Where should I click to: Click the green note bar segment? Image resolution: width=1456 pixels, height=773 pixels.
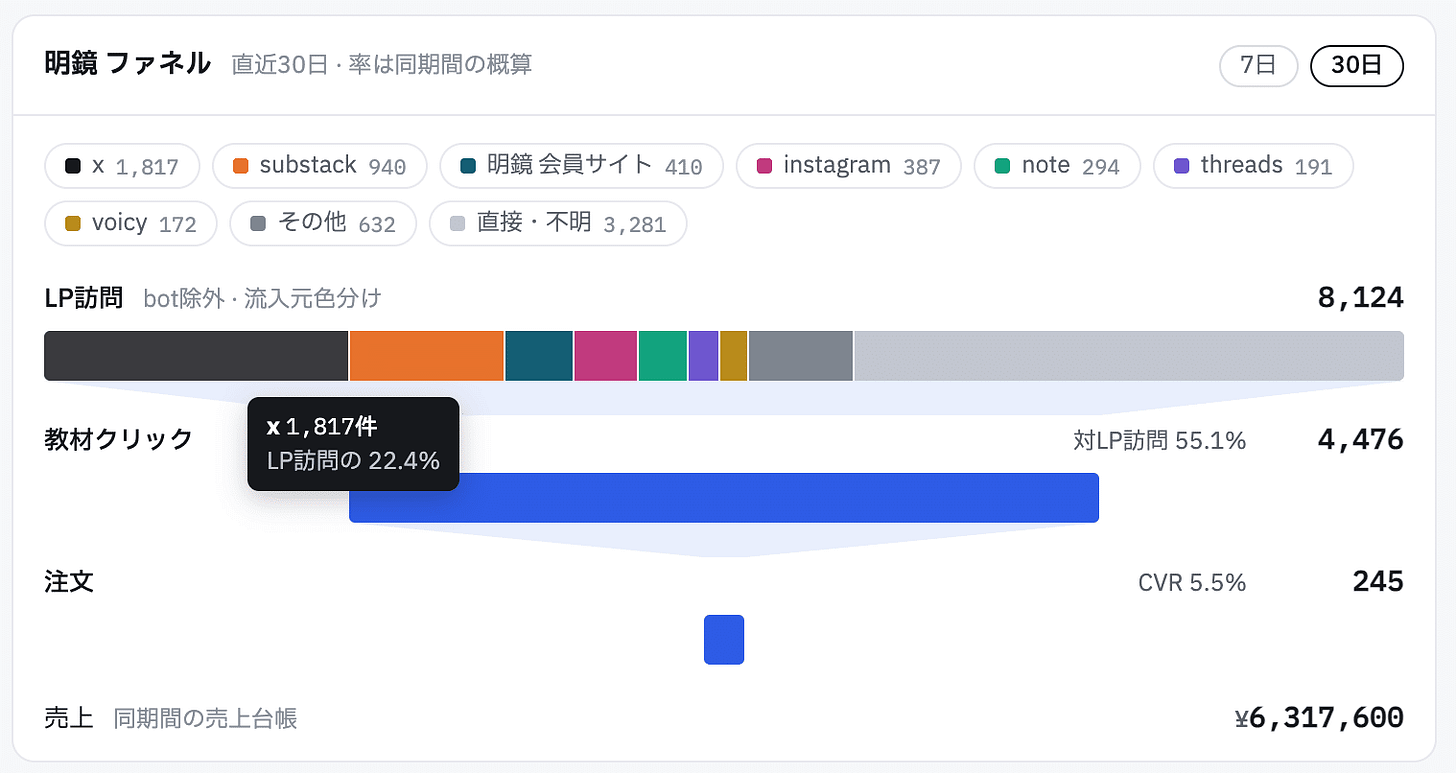point(663,356)
